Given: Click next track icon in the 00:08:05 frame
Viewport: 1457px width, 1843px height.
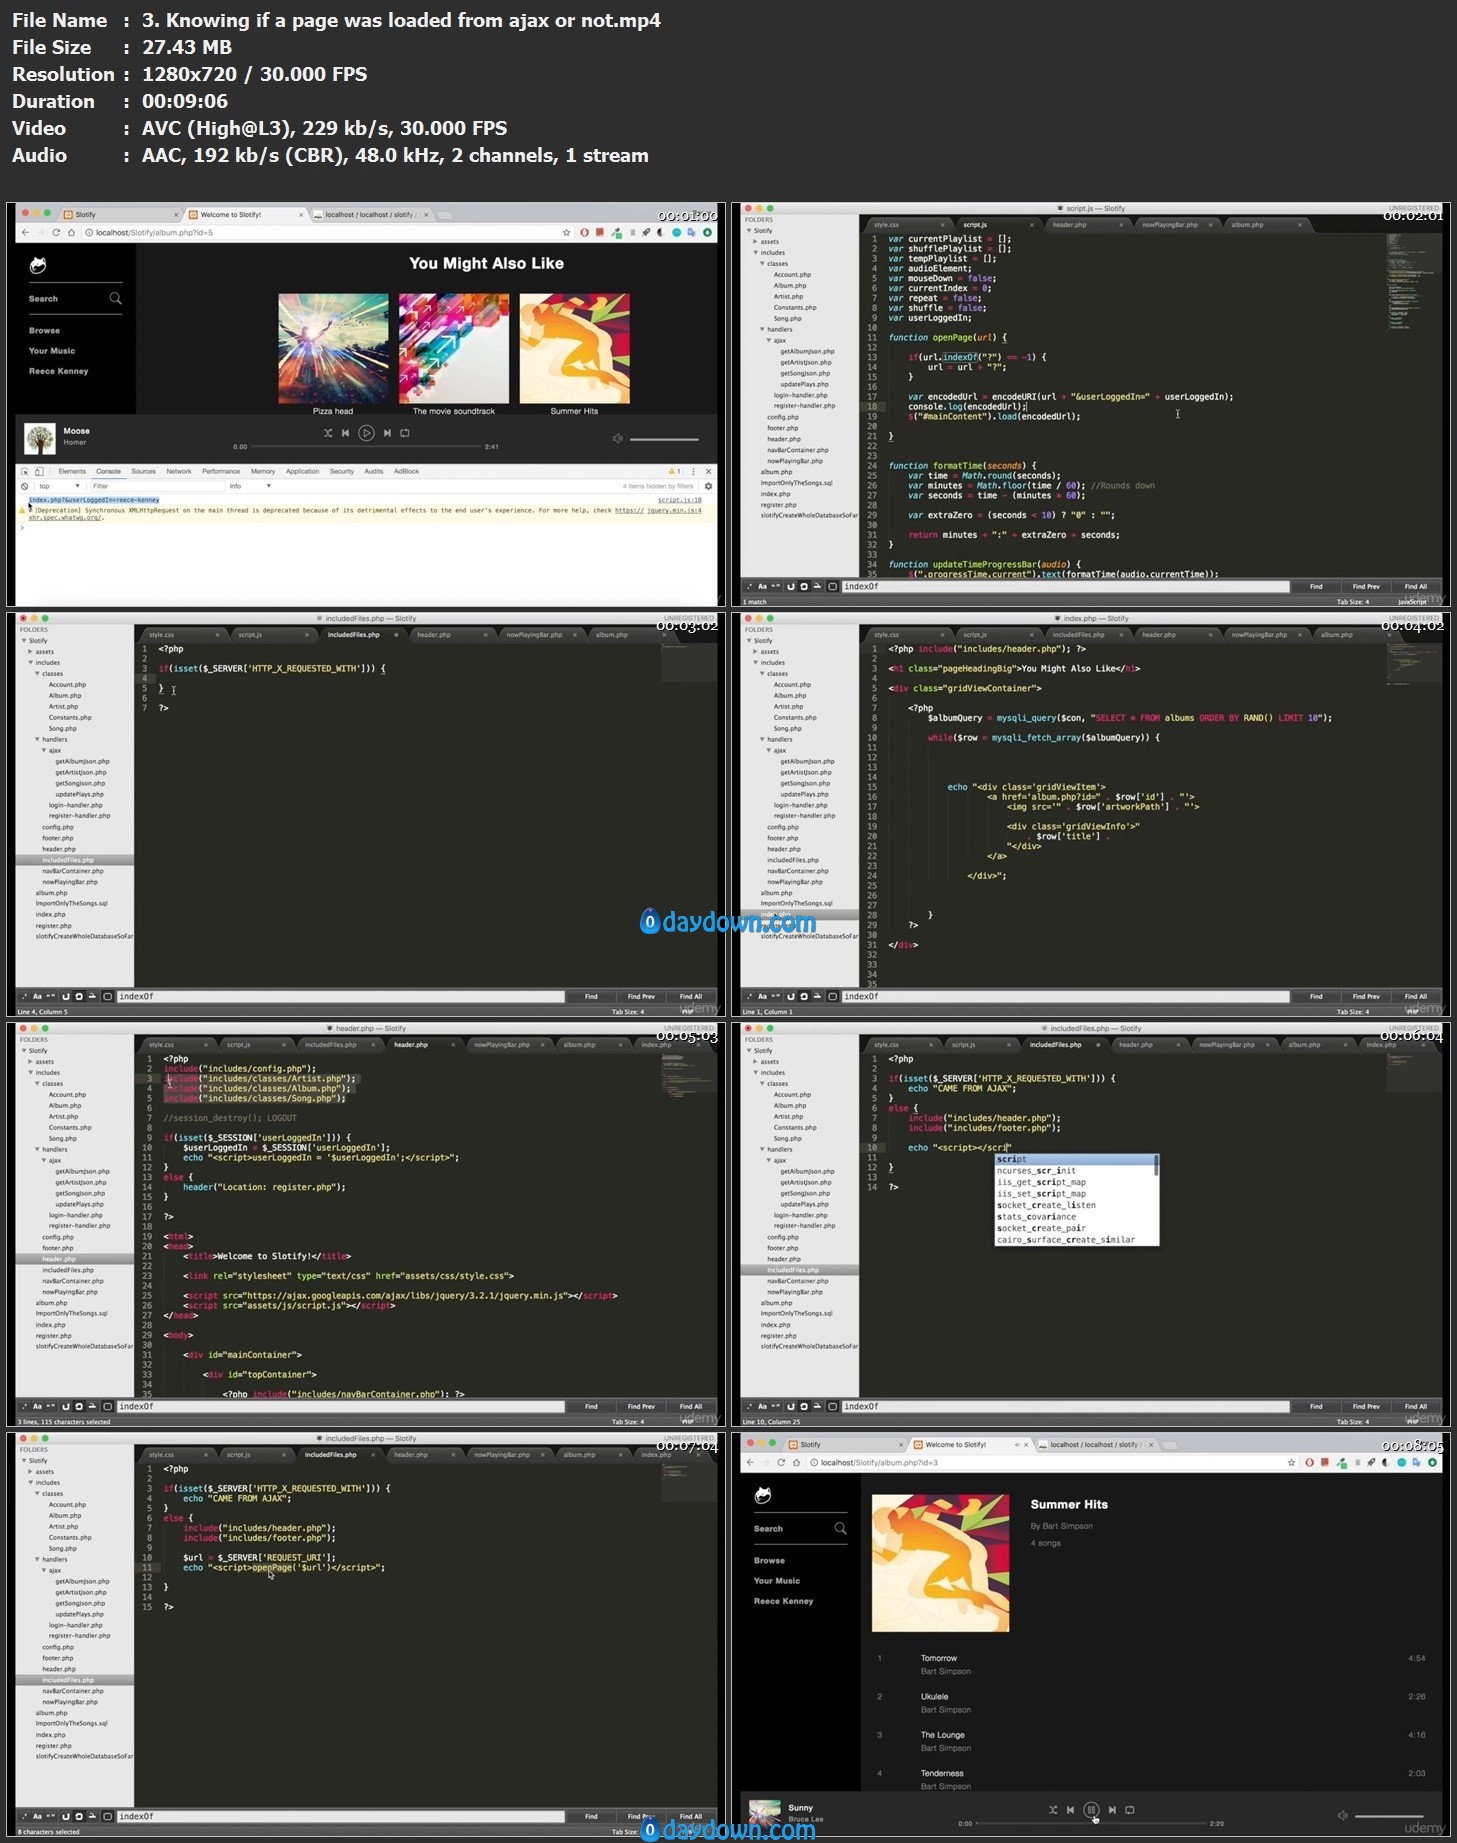Looking at the screenshot, I should click(1112, 1809).
